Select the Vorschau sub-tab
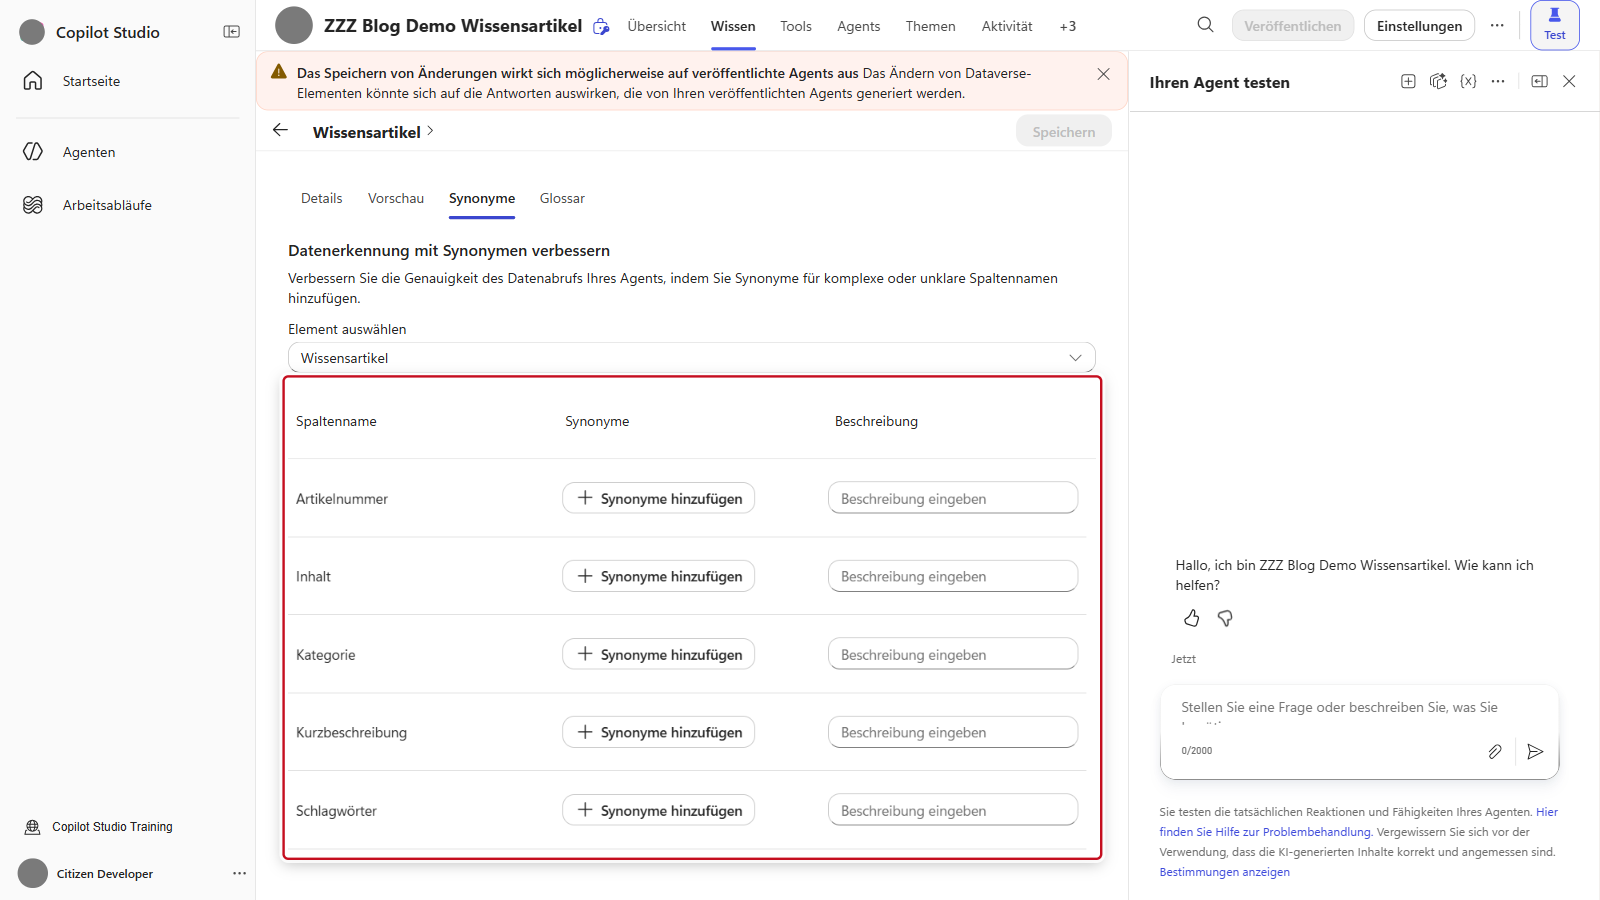Viewport: 1600px width, 900px height. click(x=396, y=198)
